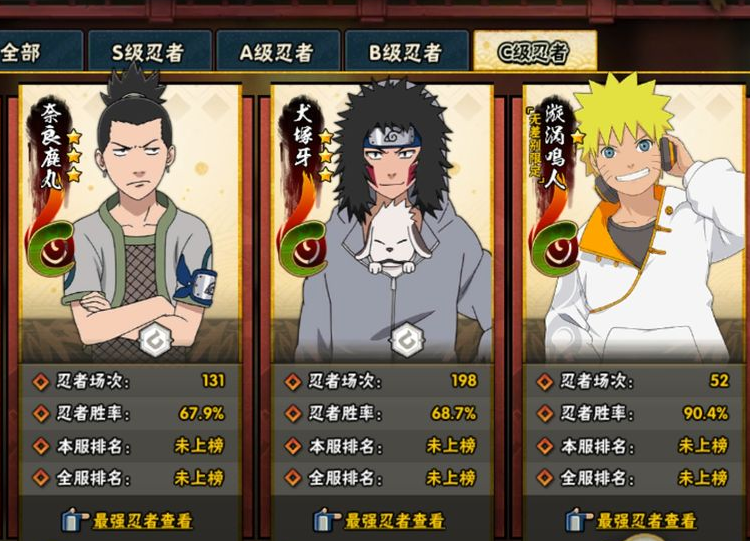This screenshot has width=750, height=541.
Task: Click the three stars beside 犬塚牙 name
Action: (326, 156)
